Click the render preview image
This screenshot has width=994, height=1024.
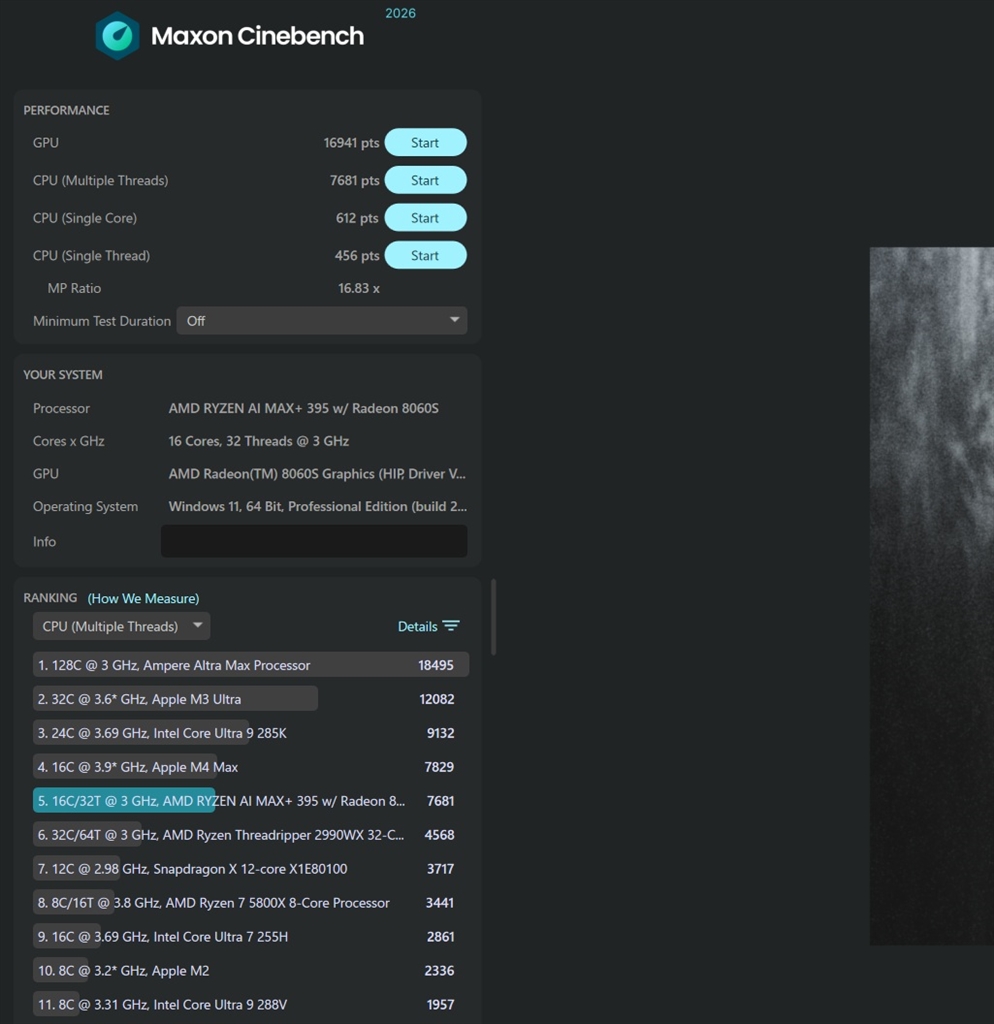click(x=931, y=596)
